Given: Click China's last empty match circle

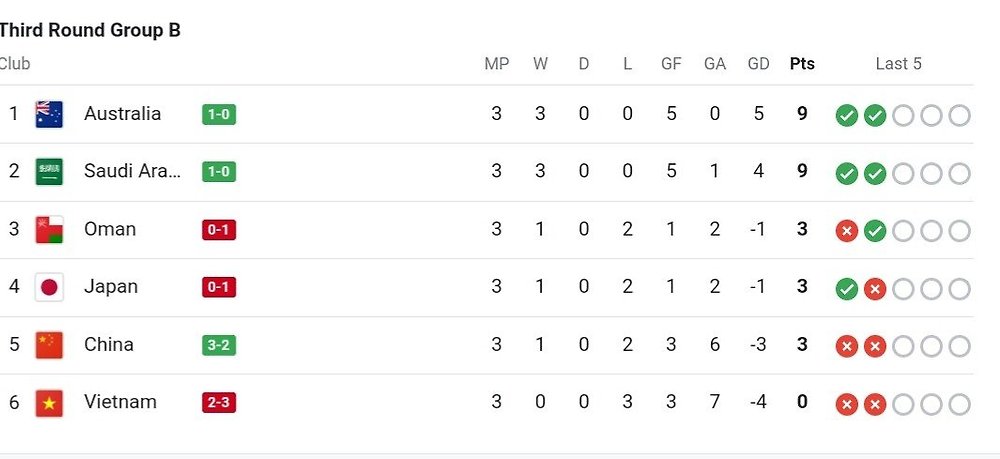Looking at the screenshot, I should [x=959, y=347].
